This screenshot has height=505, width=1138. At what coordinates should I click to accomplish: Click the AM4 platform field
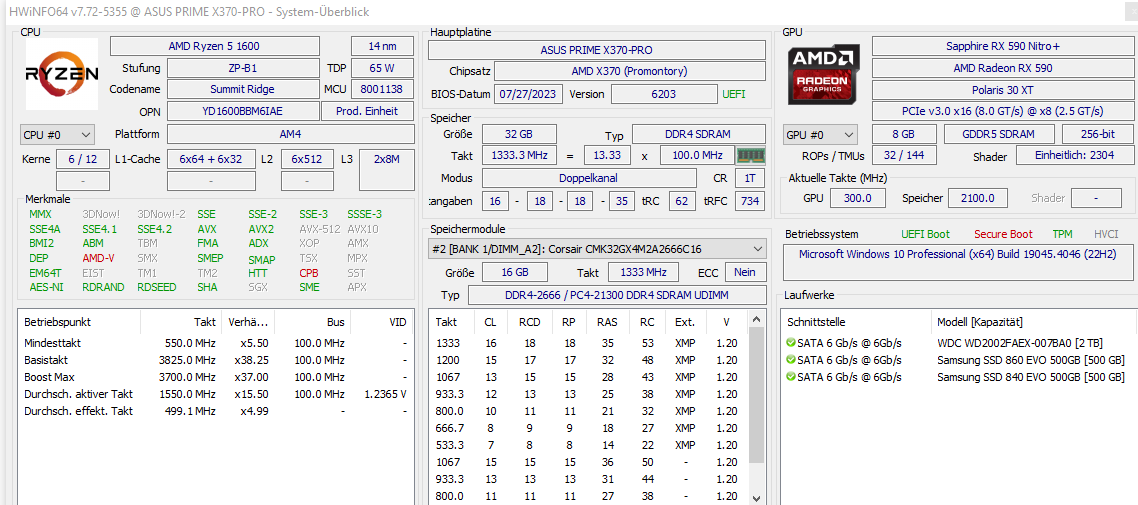(x=290, y=135)
